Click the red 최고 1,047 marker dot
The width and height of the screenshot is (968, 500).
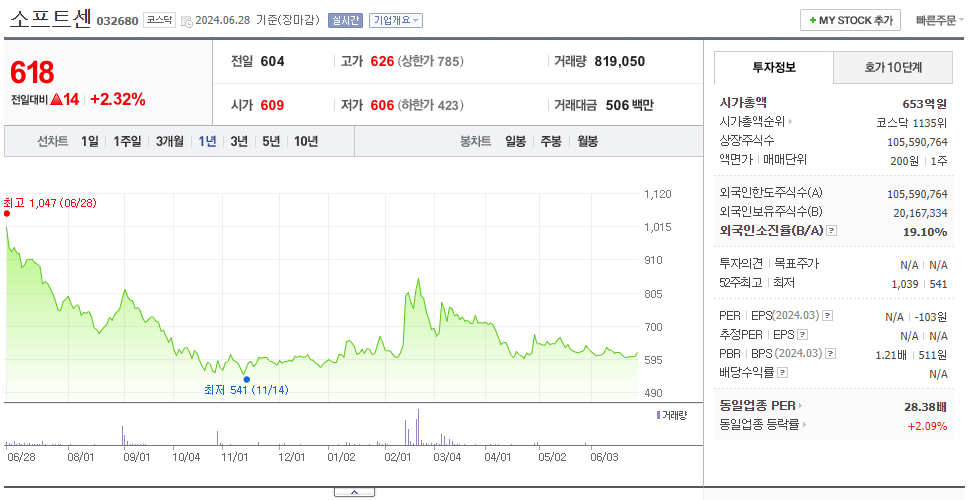click(x=7, y=214)
